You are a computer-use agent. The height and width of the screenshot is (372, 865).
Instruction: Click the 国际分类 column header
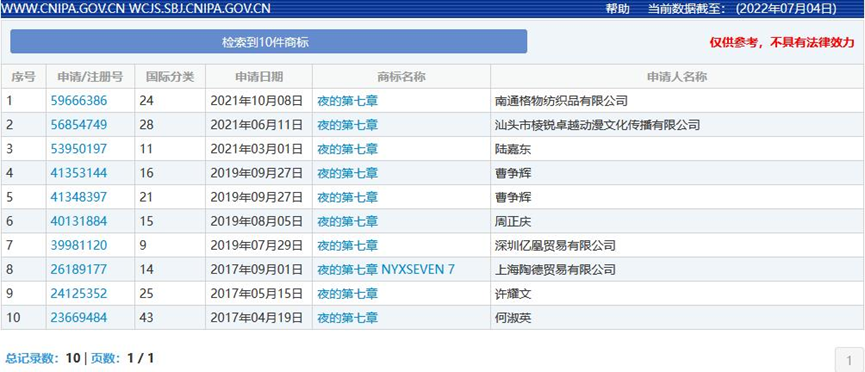(170, 77)
